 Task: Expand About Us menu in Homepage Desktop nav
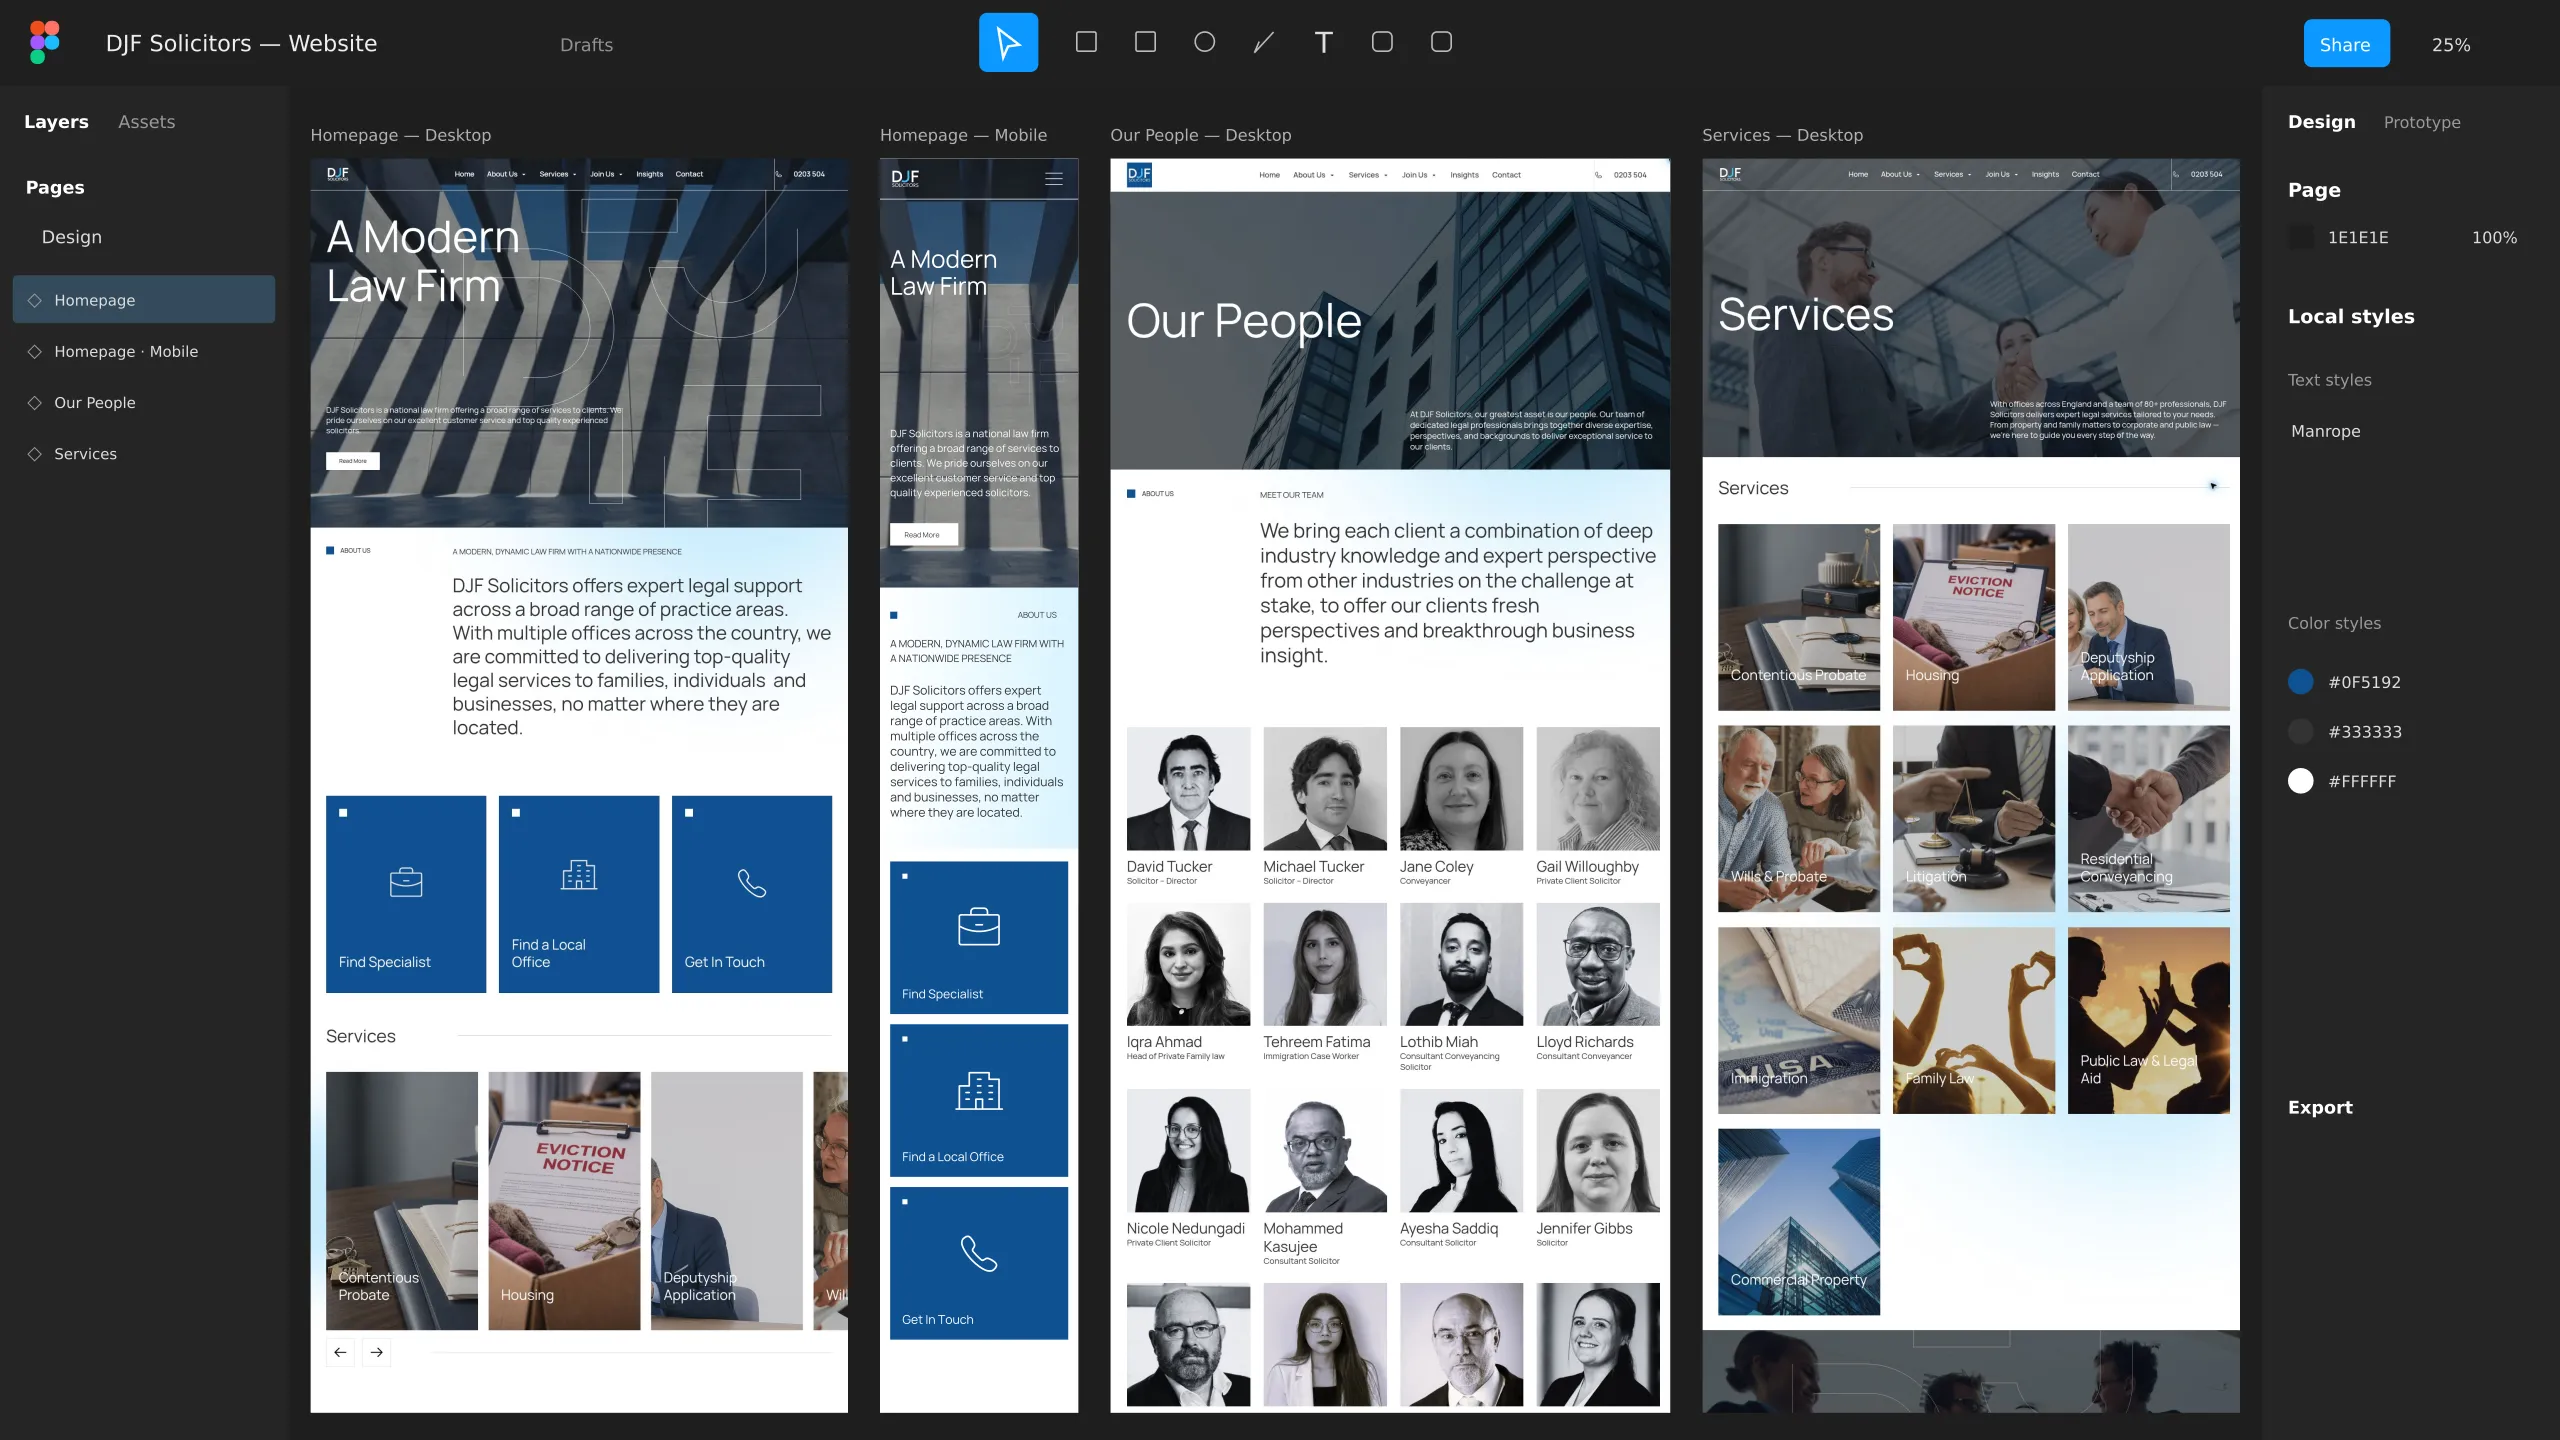tap(505, 174)
